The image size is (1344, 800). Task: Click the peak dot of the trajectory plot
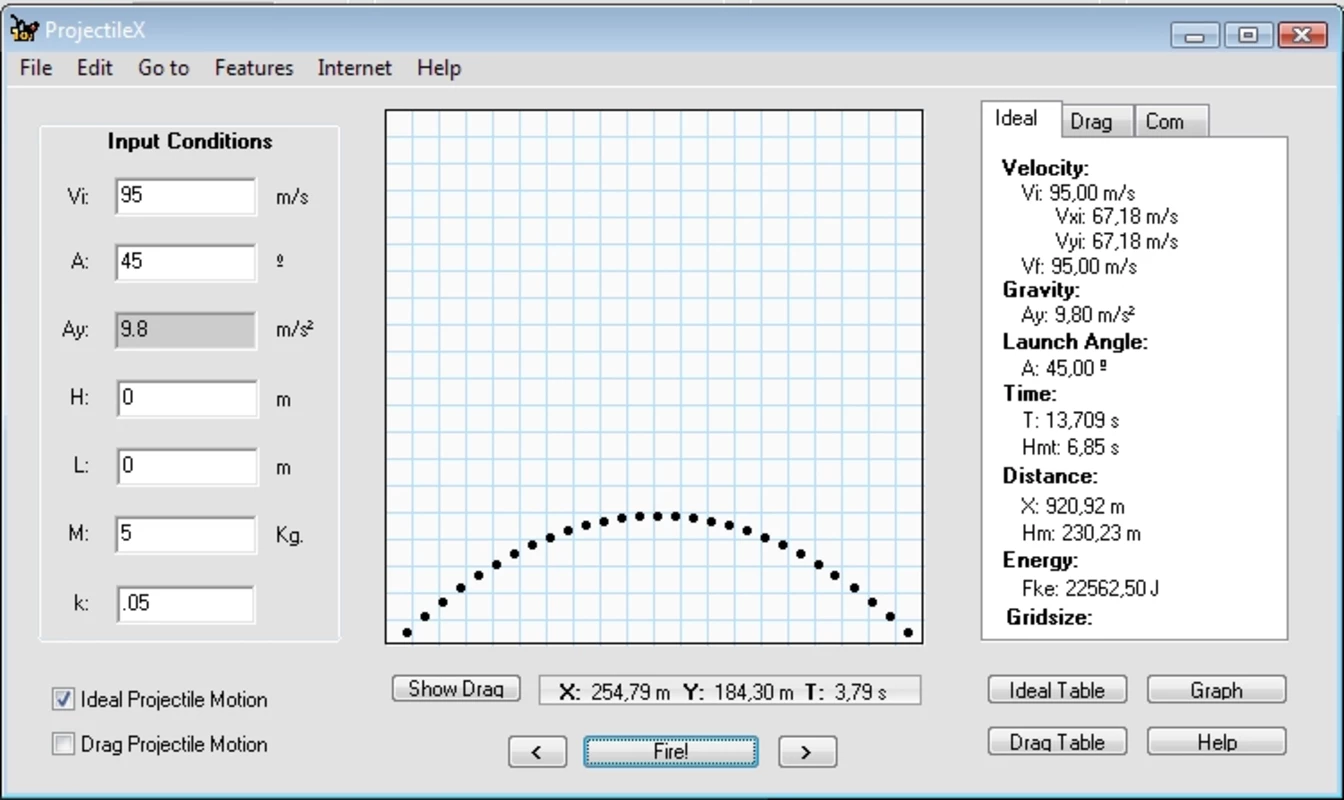coord(658,516)
